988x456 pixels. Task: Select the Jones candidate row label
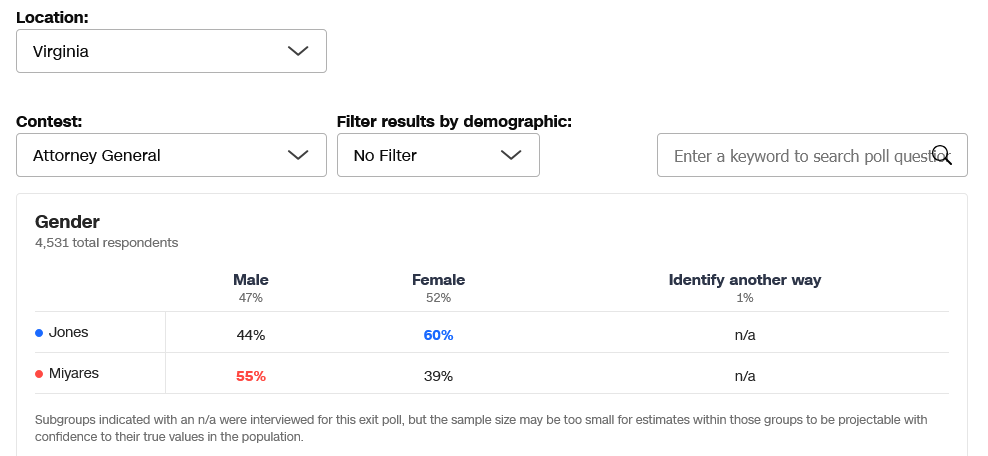[69, 333]
